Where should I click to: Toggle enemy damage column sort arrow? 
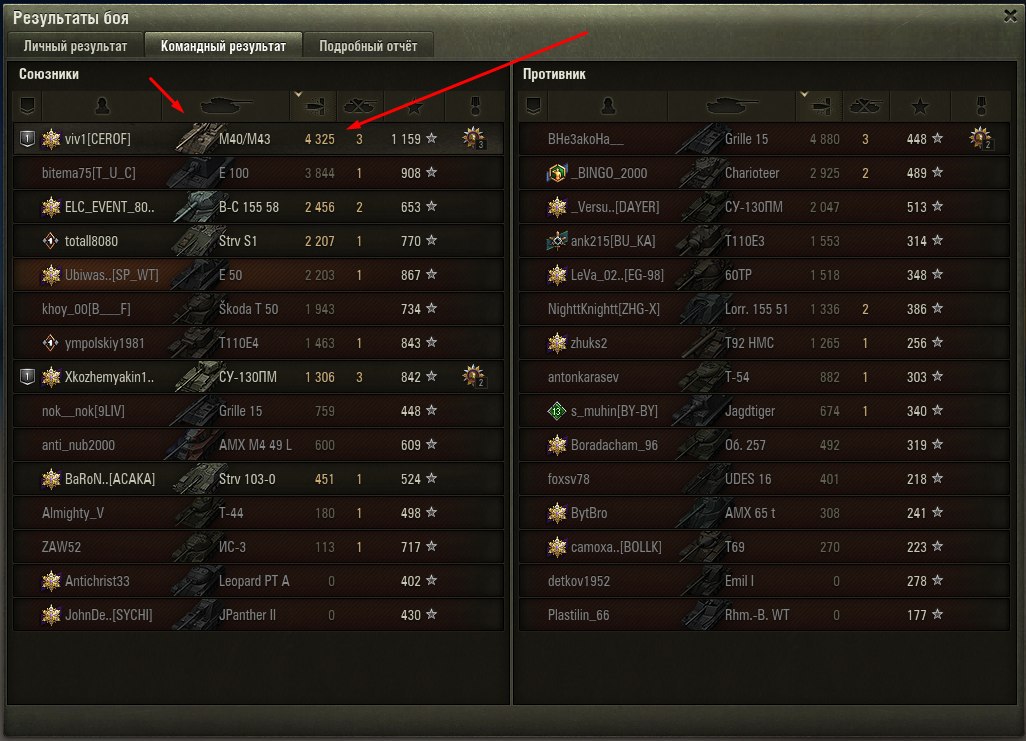pos(804,95)
